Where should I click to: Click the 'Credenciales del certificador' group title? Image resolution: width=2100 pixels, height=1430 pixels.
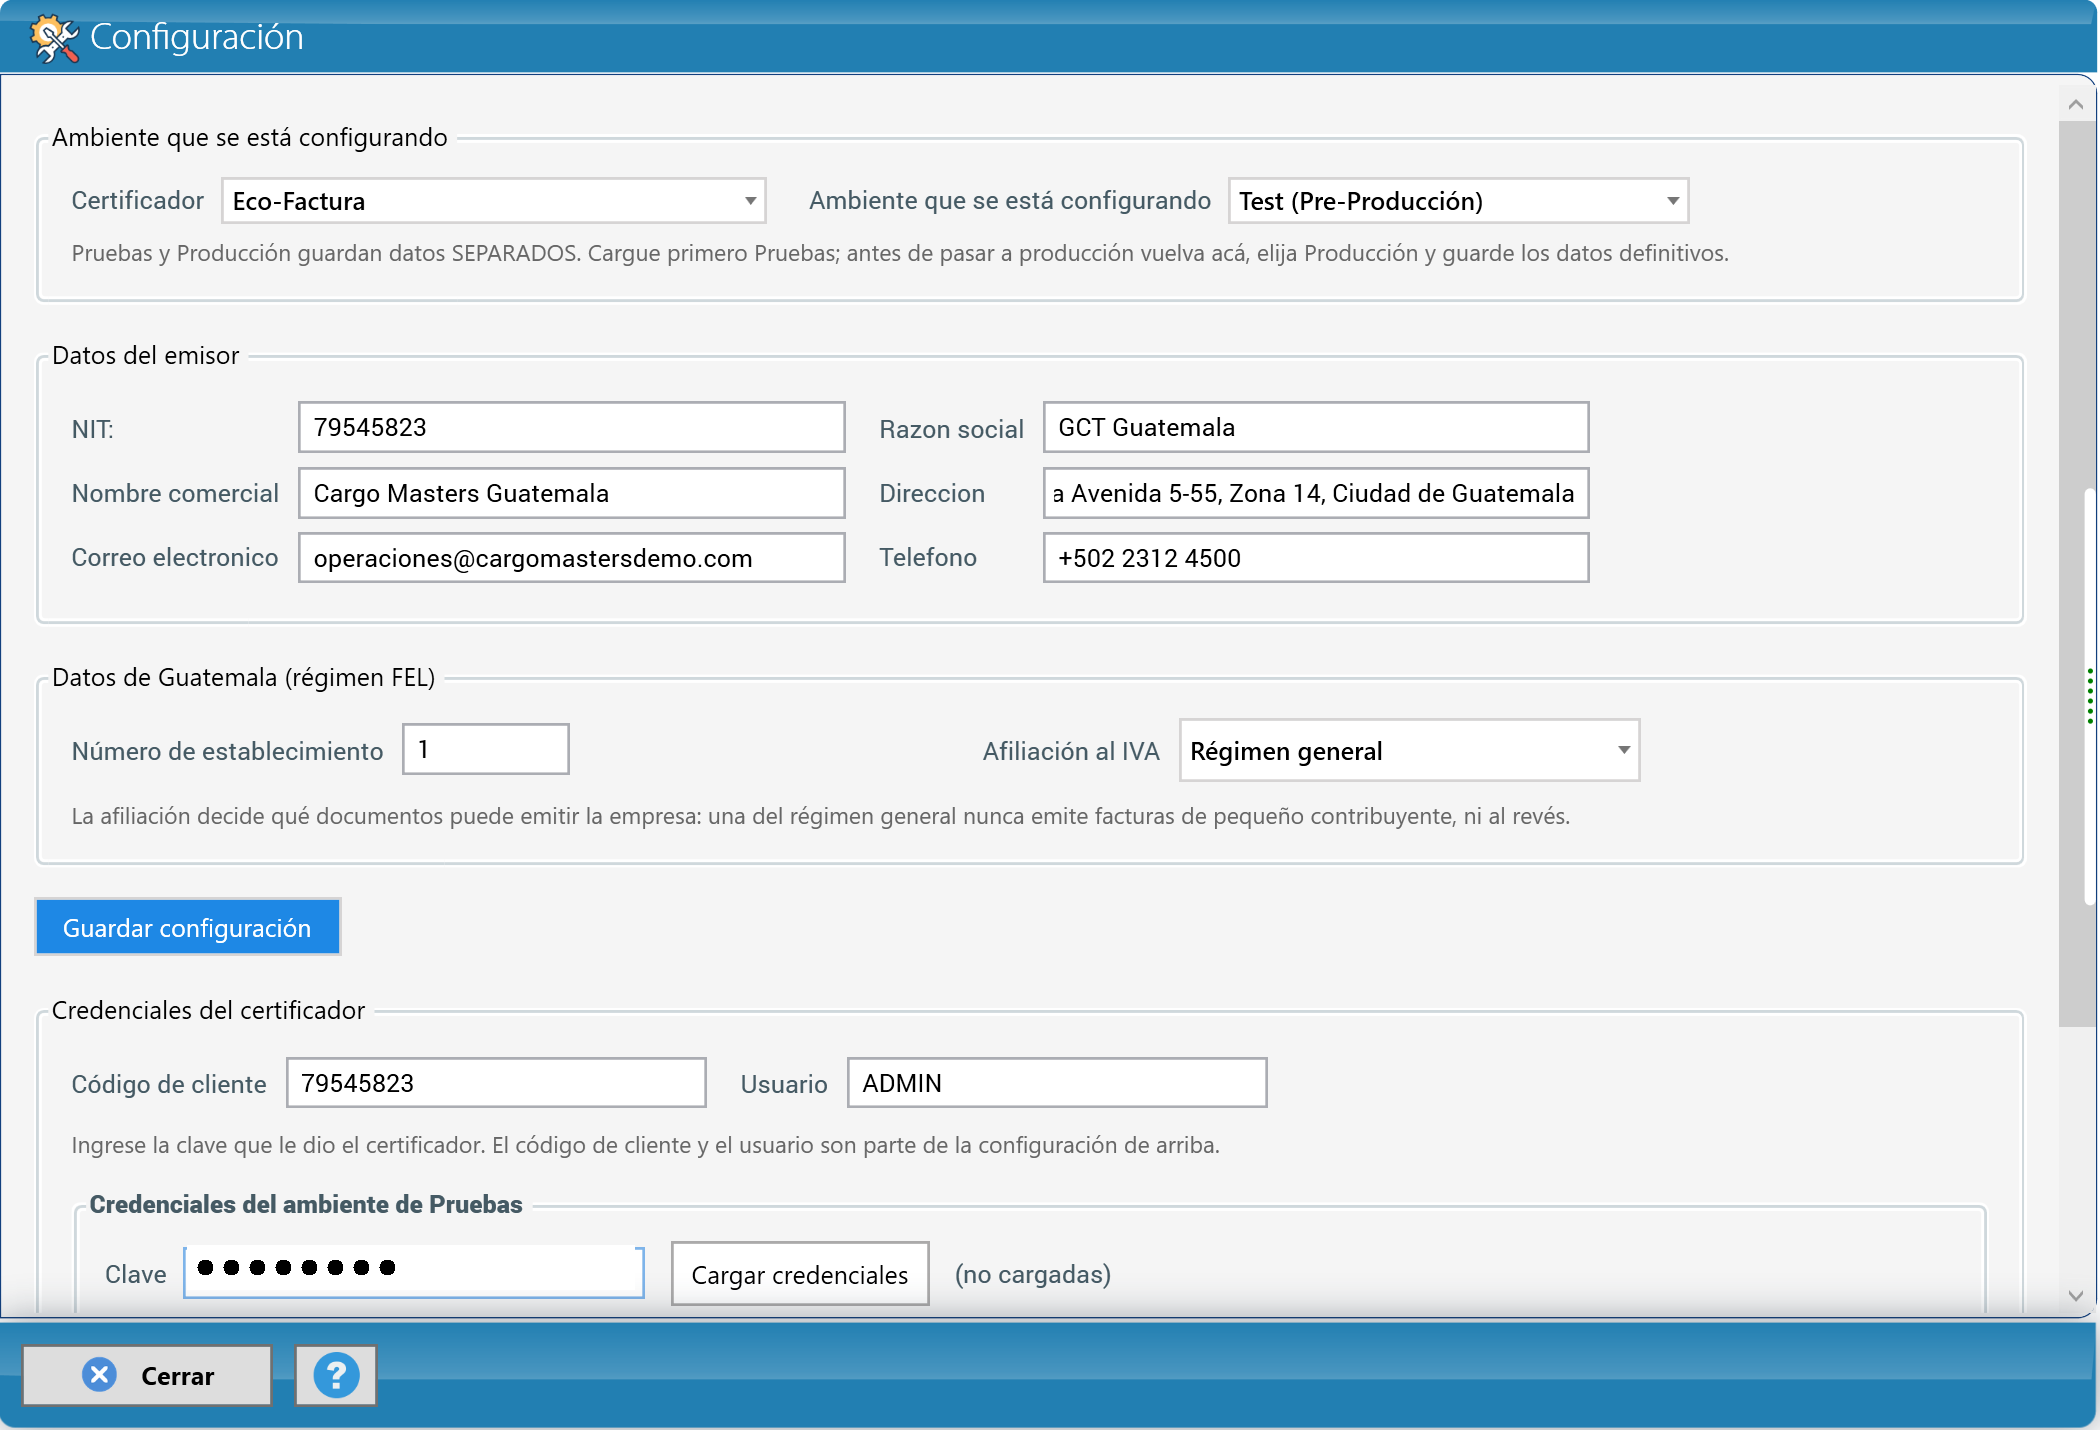(209, 1010)
